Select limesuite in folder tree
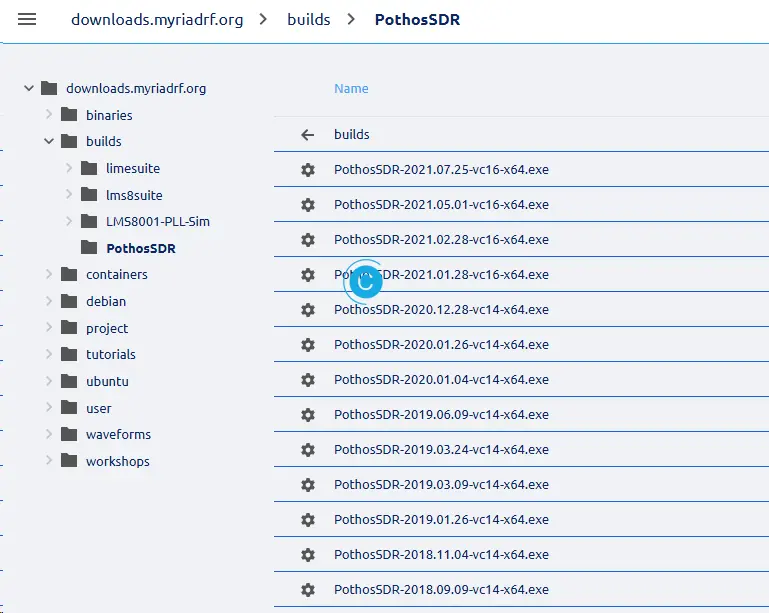The width and height of the screenshot is (769, 613). pyautogui.click(x=133, y=168)
